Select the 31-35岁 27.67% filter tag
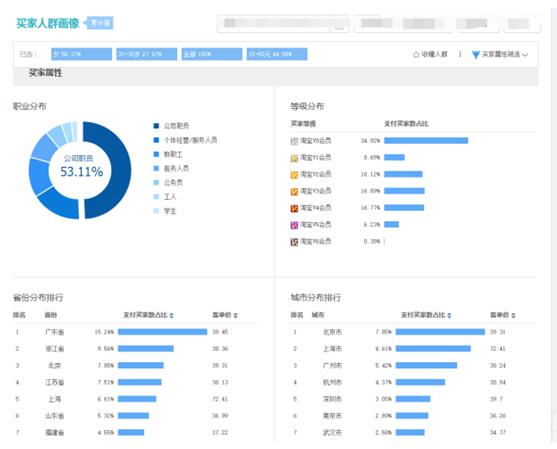 [x=147, y=54]
